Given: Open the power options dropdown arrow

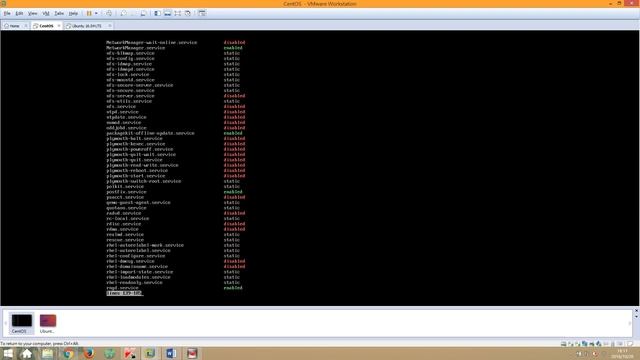Looking at the screenshot, I should [96, 13].
